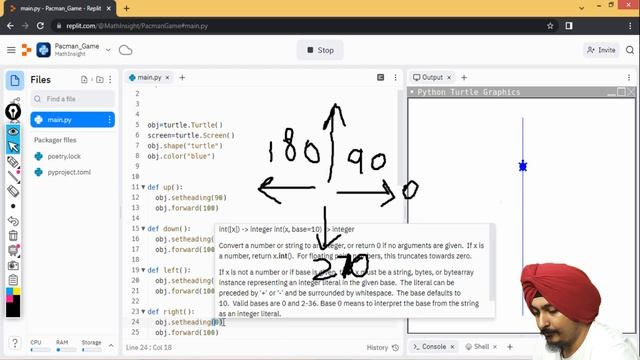Create a new folder in Files panel
The width and height of the screenshot is (640, 360).
[100, 80]
